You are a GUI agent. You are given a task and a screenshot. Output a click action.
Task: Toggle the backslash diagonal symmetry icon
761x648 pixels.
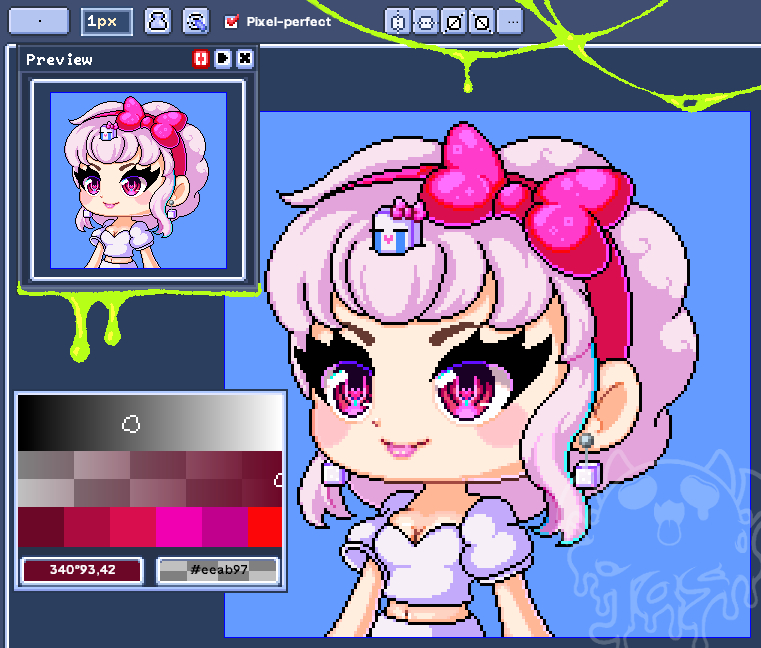(x=481, y=21)
